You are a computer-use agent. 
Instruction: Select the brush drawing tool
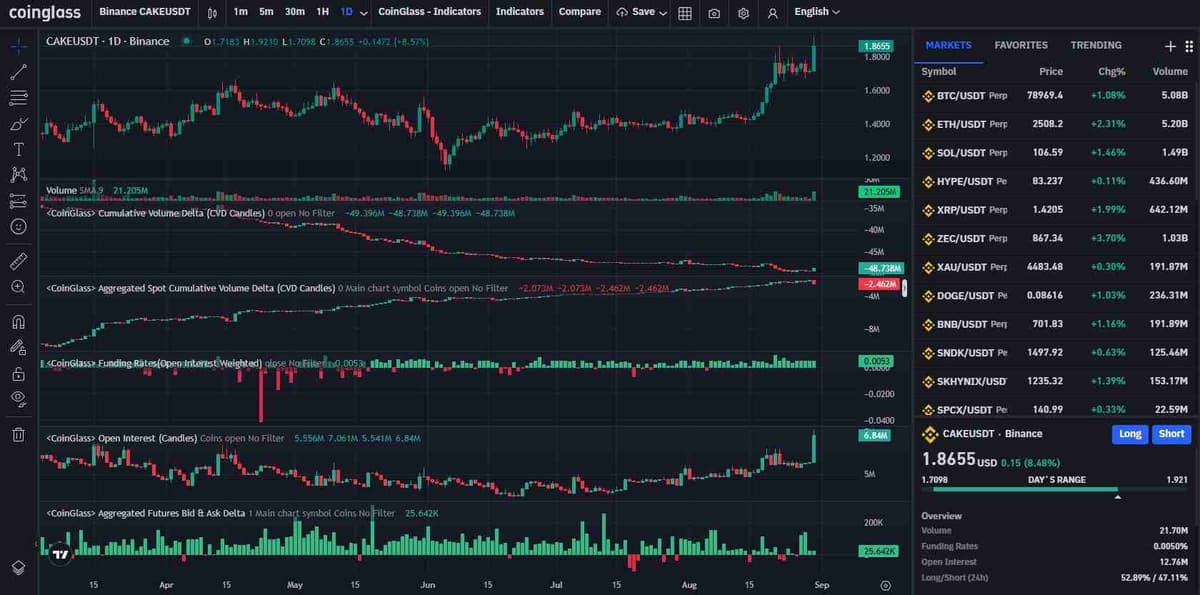[18, 124]
